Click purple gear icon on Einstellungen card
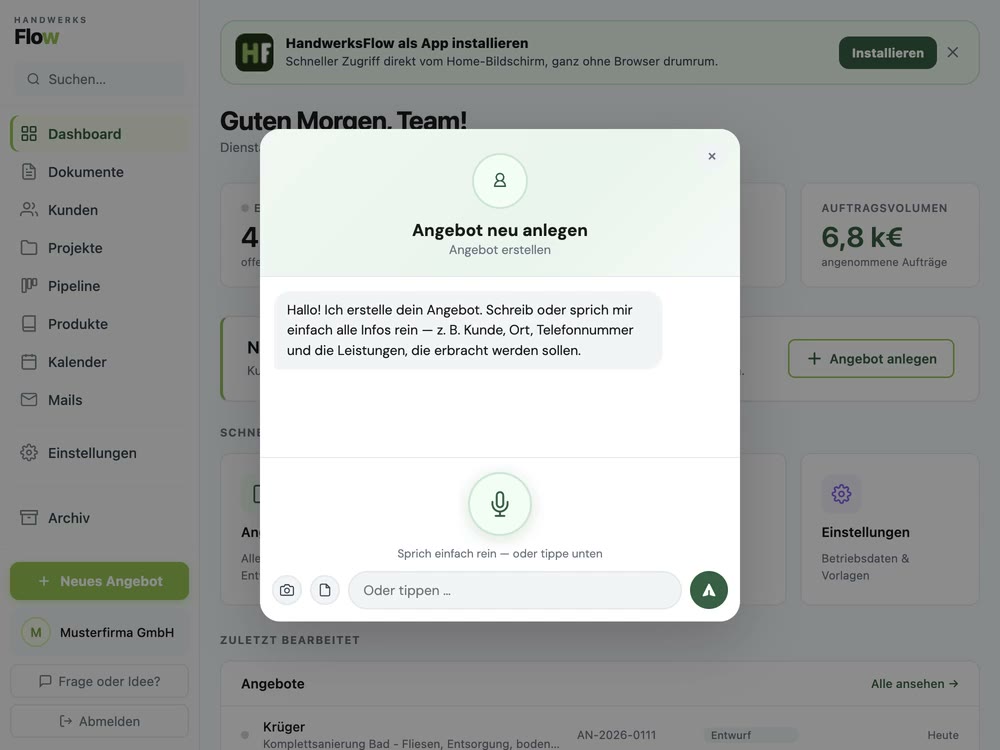This screenshot has height=750, width=1000. (x=841, y=494)
